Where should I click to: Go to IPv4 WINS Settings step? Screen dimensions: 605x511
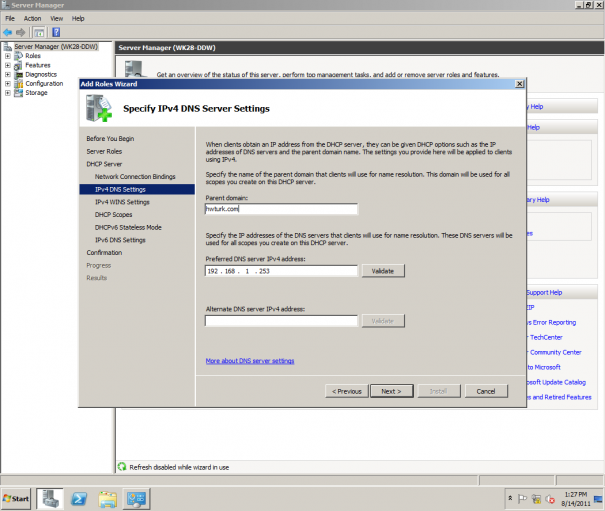click(122, 202)
